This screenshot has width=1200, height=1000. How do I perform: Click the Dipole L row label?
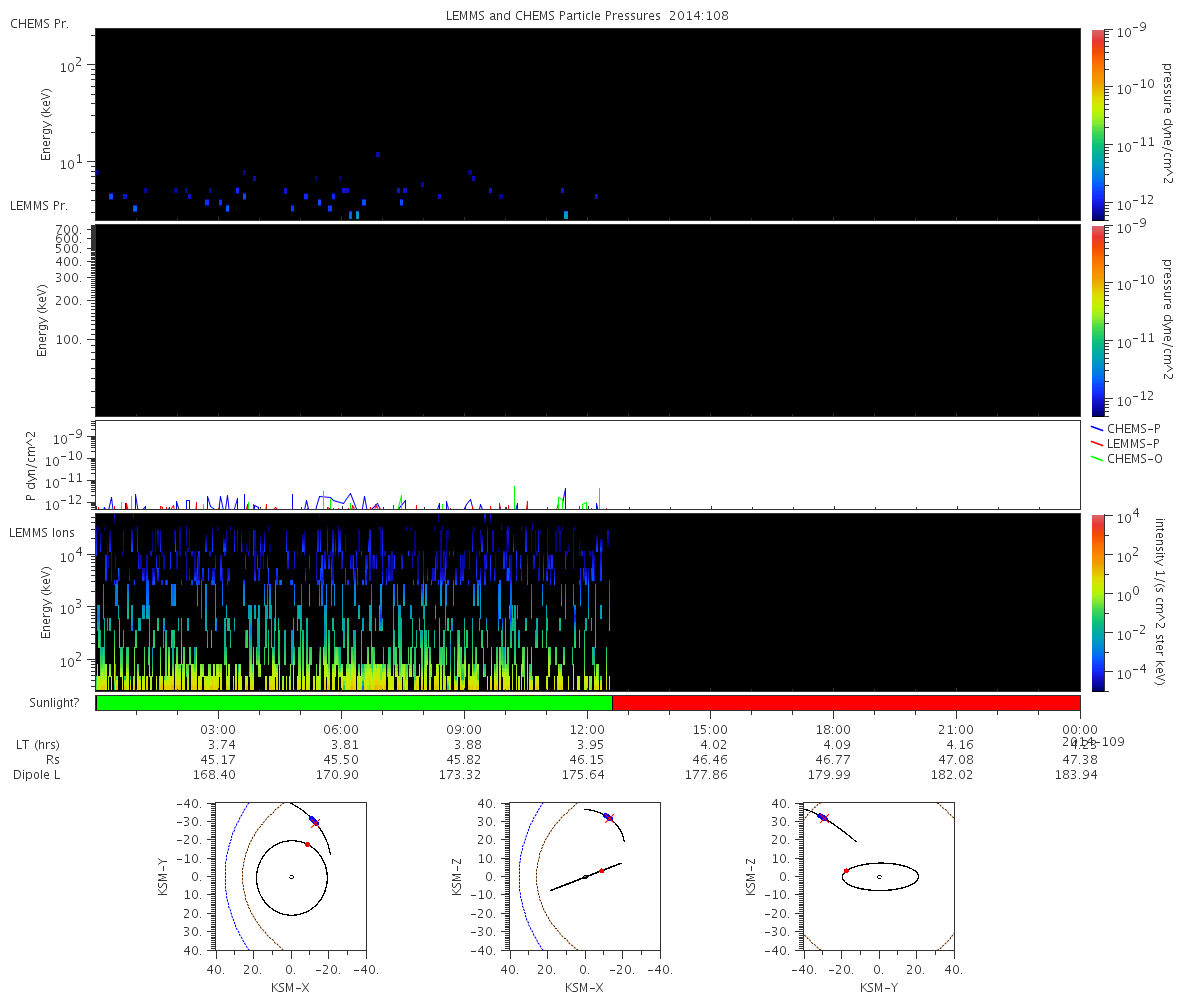coord(40,775)
